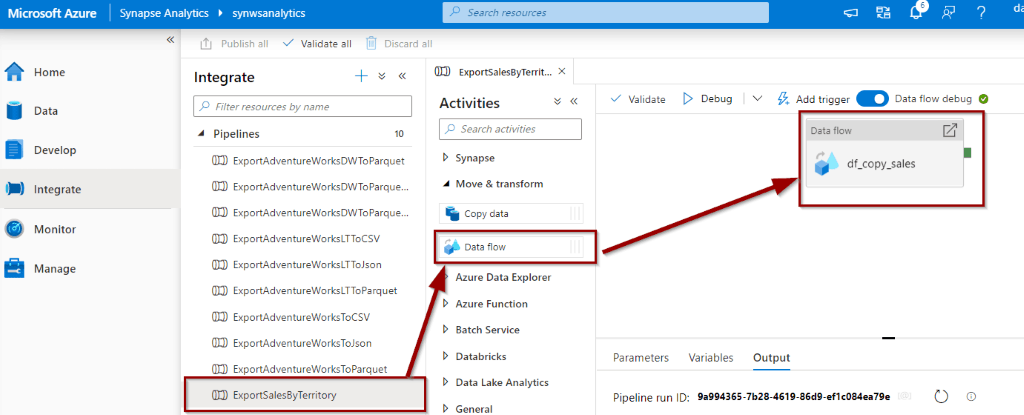Click the Data flow activity icon
Screen dimensions: 1024x415
point(452,247)
